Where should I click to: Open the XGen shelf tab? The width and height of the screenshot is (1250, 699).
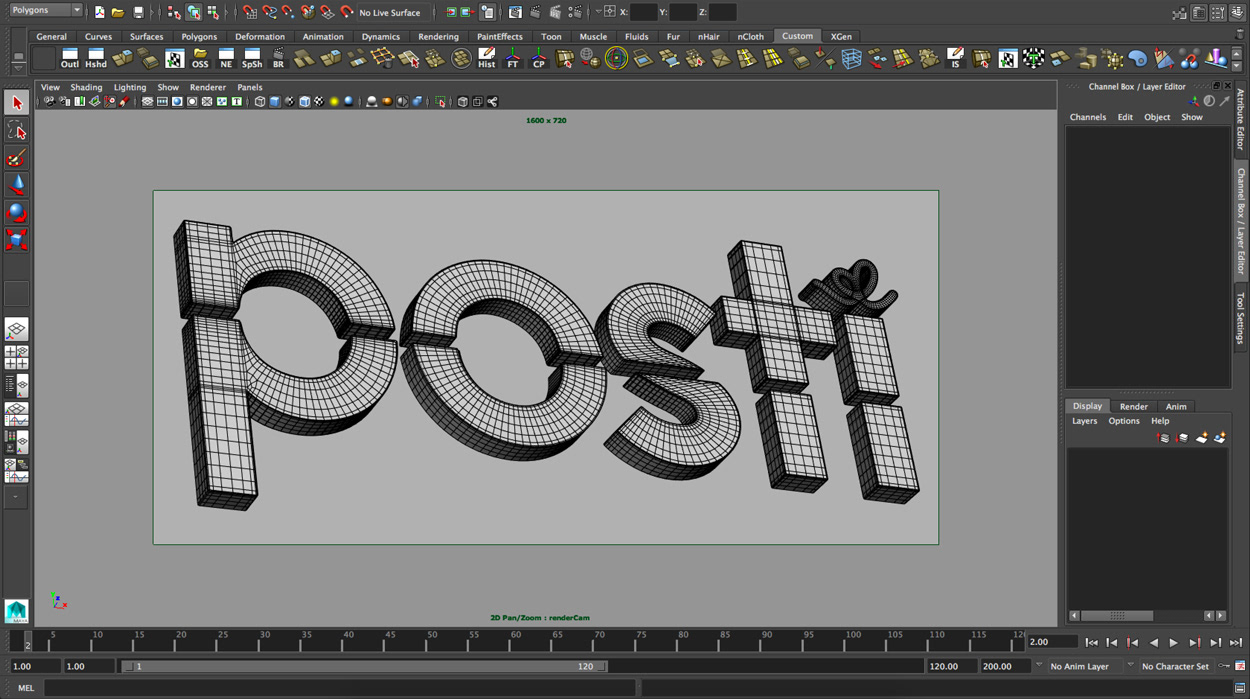tap(841, 36)
